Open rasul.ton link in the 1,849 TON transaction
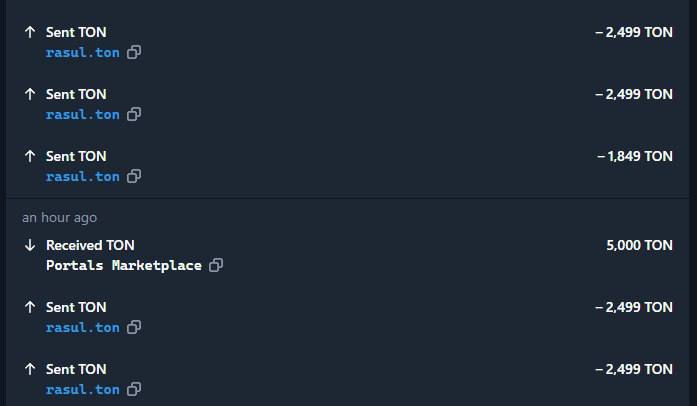This screenshot has width=697, height=406. pyautogui.click(x=82, y=177)
